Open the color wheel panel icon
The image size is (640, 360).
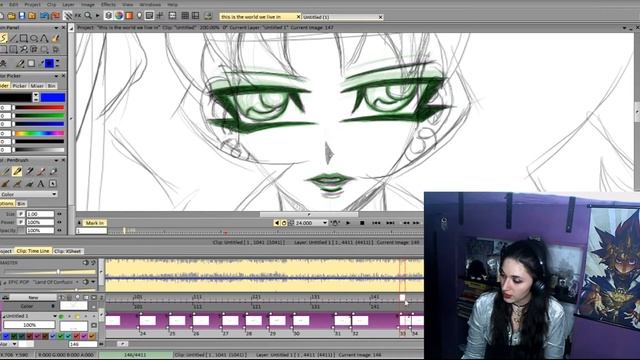(119, 16)
